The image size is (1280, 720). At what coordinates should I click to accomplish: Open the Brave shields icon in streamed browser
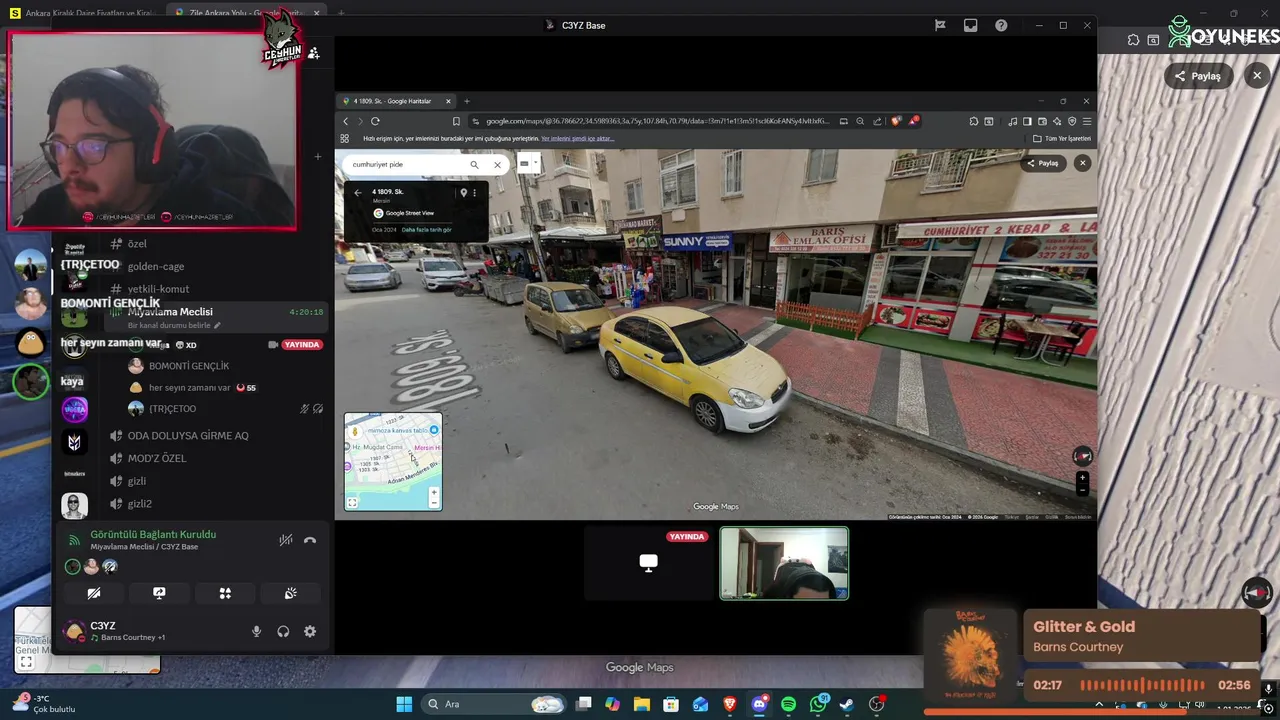[x=895, y=121]
